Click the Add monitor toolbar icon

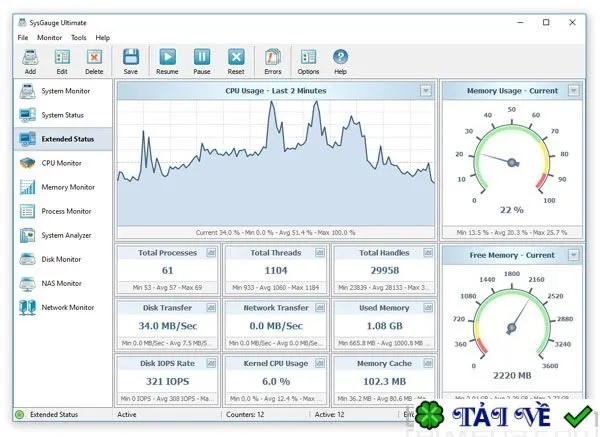30,57
